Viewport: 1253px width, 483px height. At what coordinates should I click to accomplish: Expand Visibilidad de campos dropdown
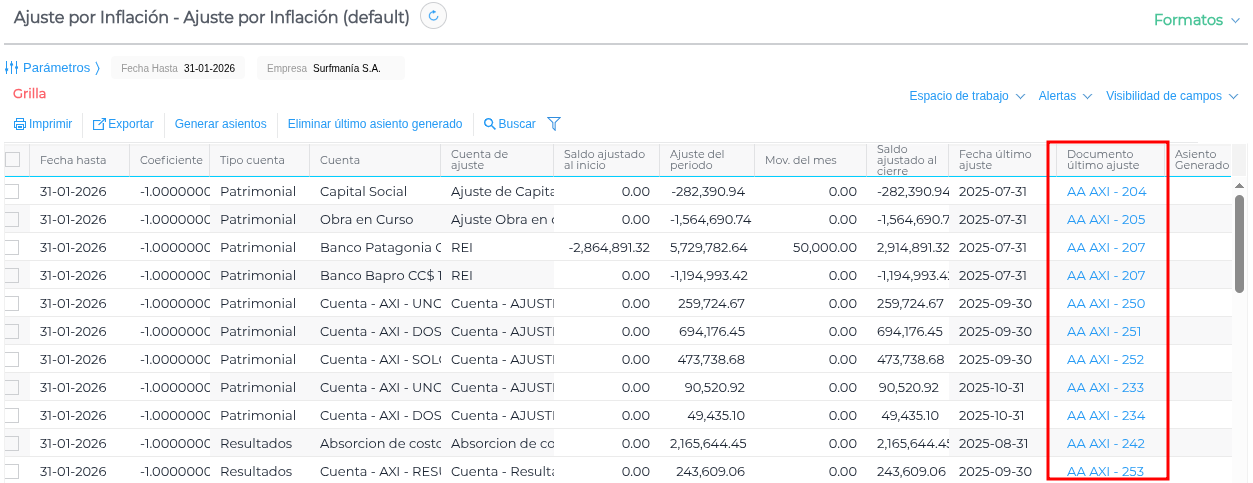(x=1171, y=96)
